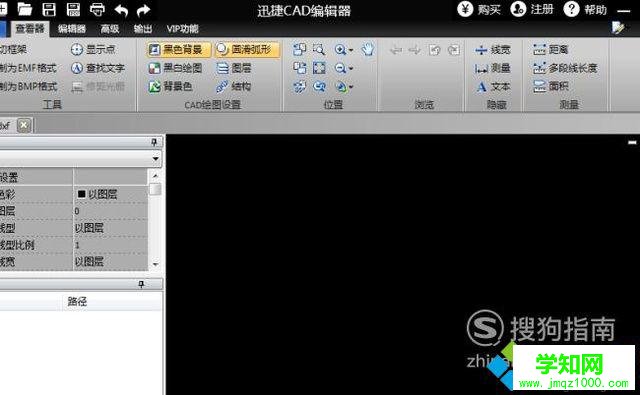Select the hand pan tool
The width and height of the screenshot is (640, 395).
[368, 49]
